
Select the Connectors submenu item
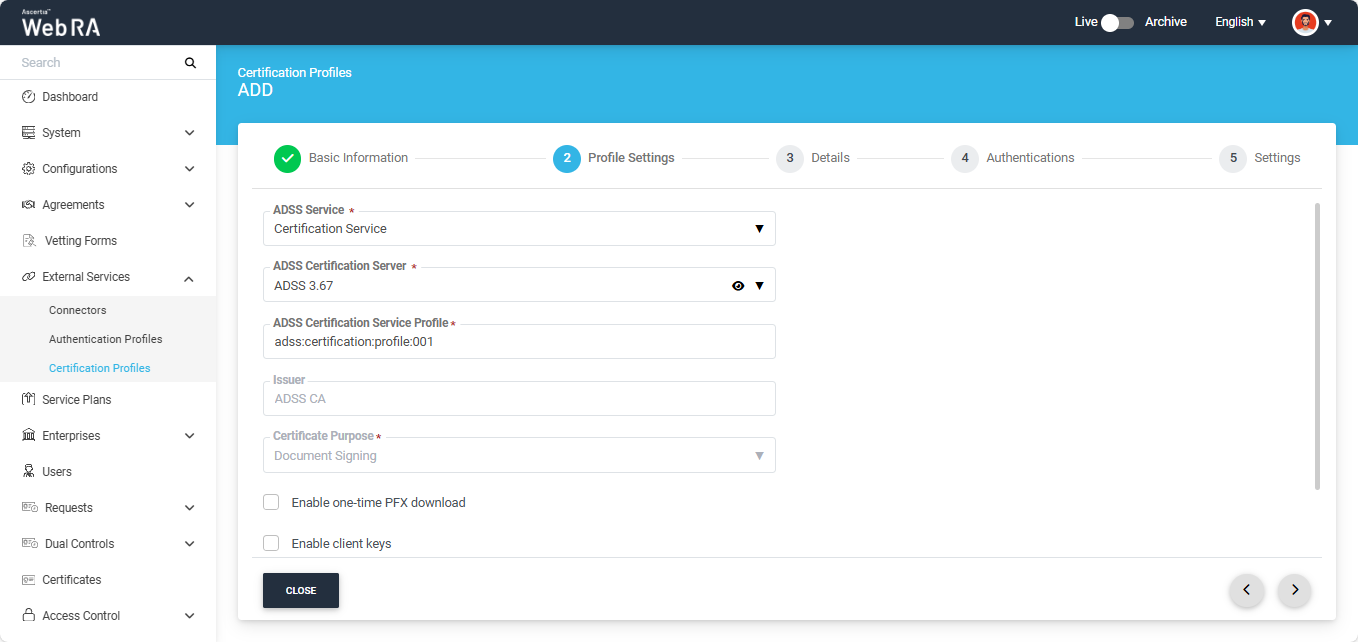click(x=77, y=310)
